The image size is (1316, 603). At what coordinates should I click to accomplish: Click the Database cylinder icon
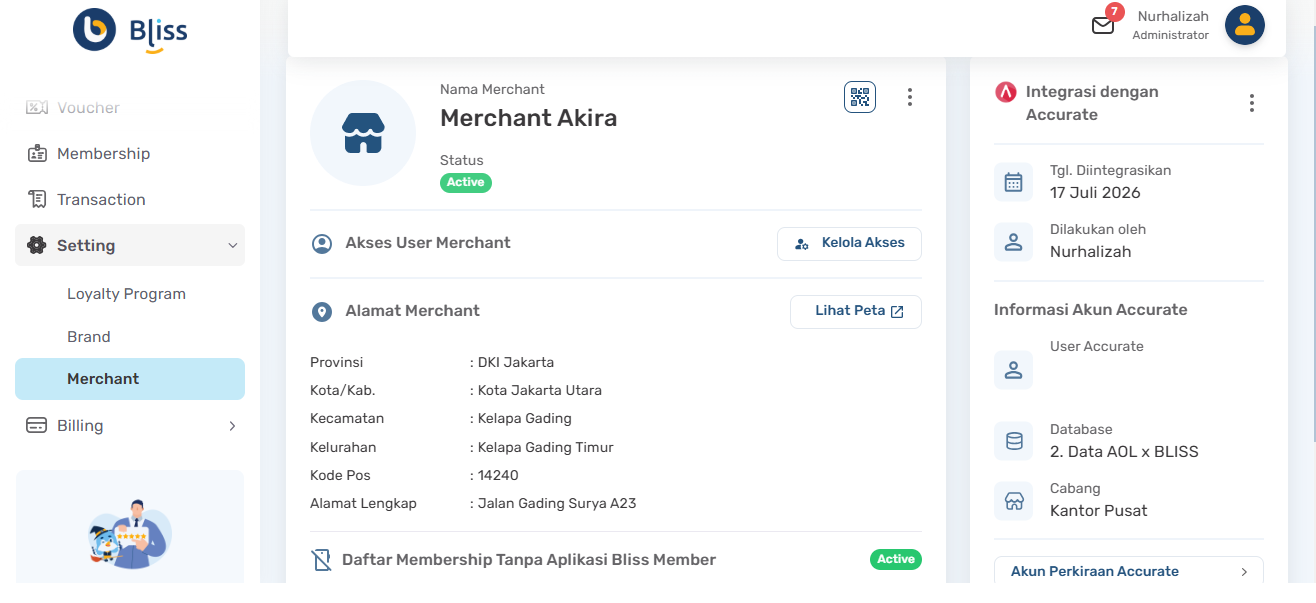[x=1013, y=441]
